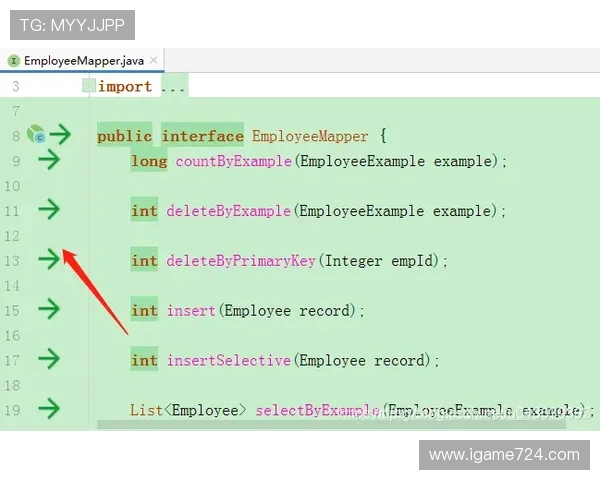Click the gutter arrow beside insertSelective

47,360
